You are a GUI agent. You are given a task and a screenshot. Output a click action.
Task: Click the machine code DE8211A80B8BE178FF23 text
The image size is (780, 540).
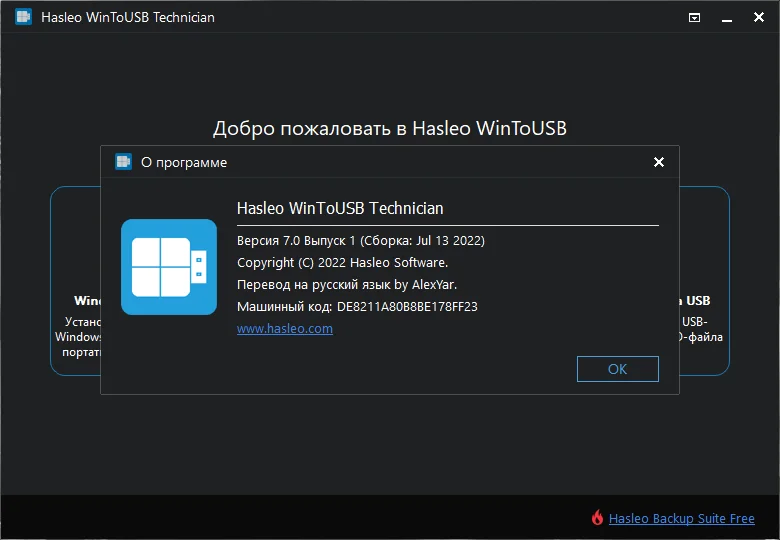click(x=407, y=307)
